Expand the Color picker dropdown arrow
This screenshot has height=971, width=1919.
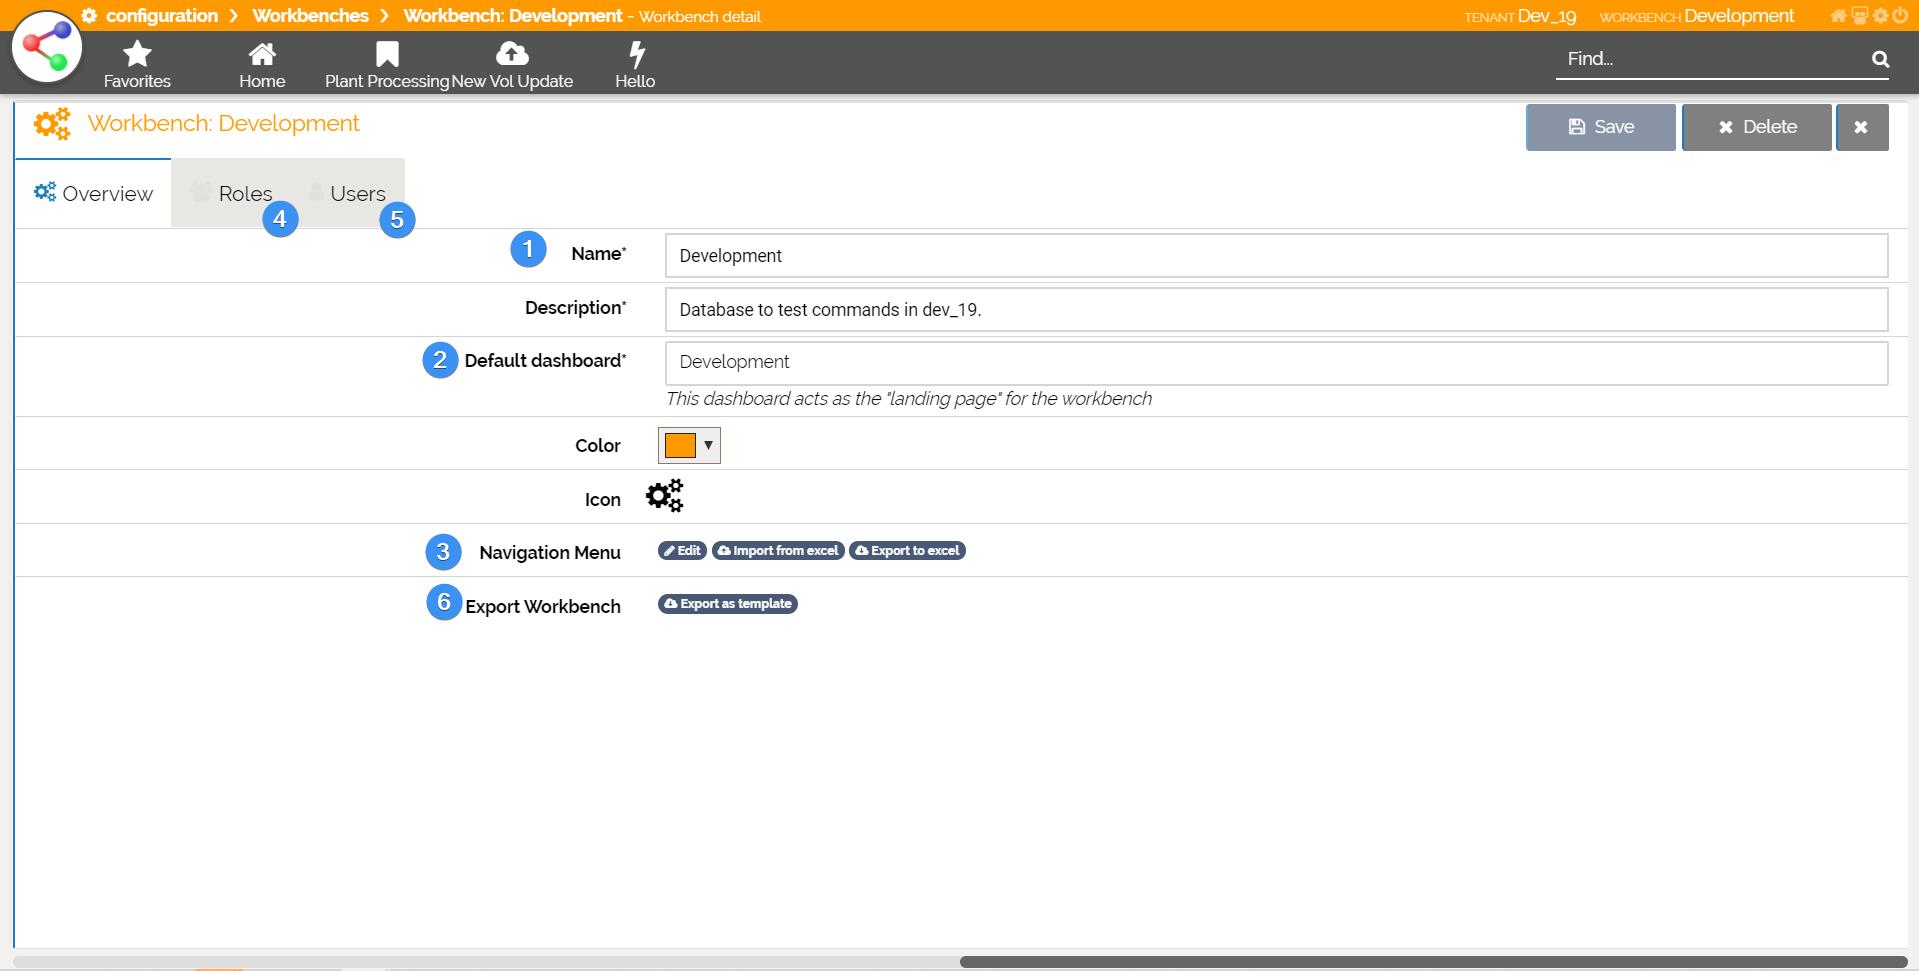coord(708,445)
